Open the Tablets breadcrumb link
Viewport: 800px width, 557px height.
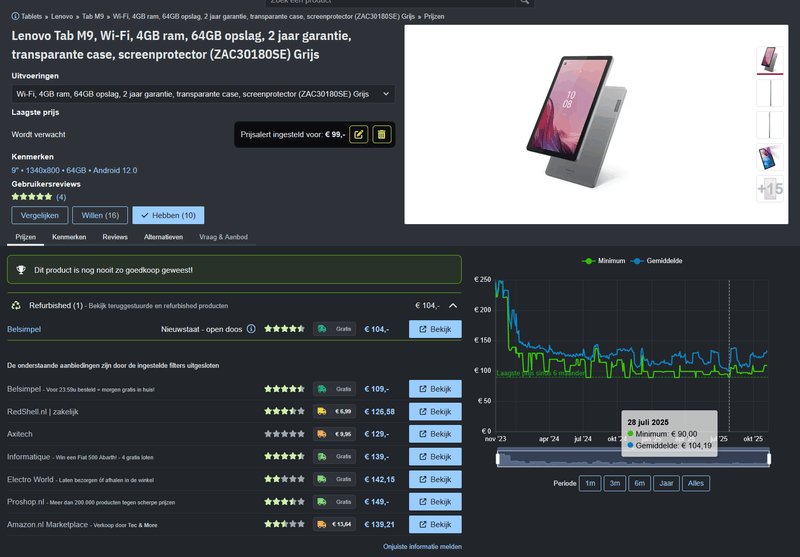click(32, 16)
